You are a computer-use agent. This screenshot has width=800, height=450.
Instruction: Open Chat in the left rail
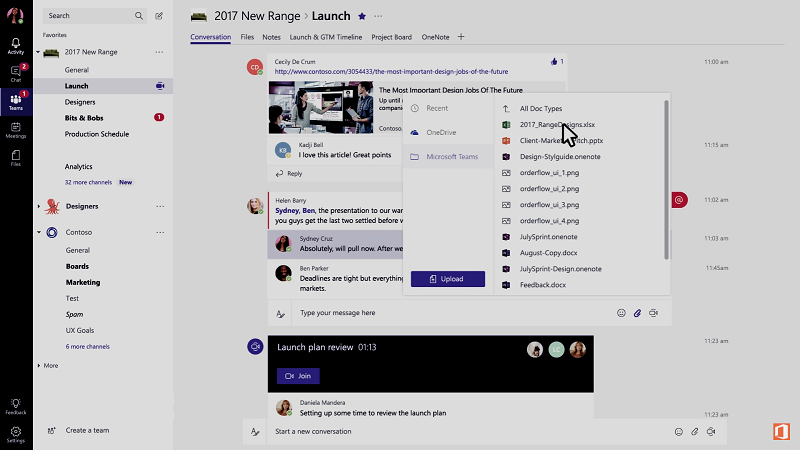pos(16,72)
